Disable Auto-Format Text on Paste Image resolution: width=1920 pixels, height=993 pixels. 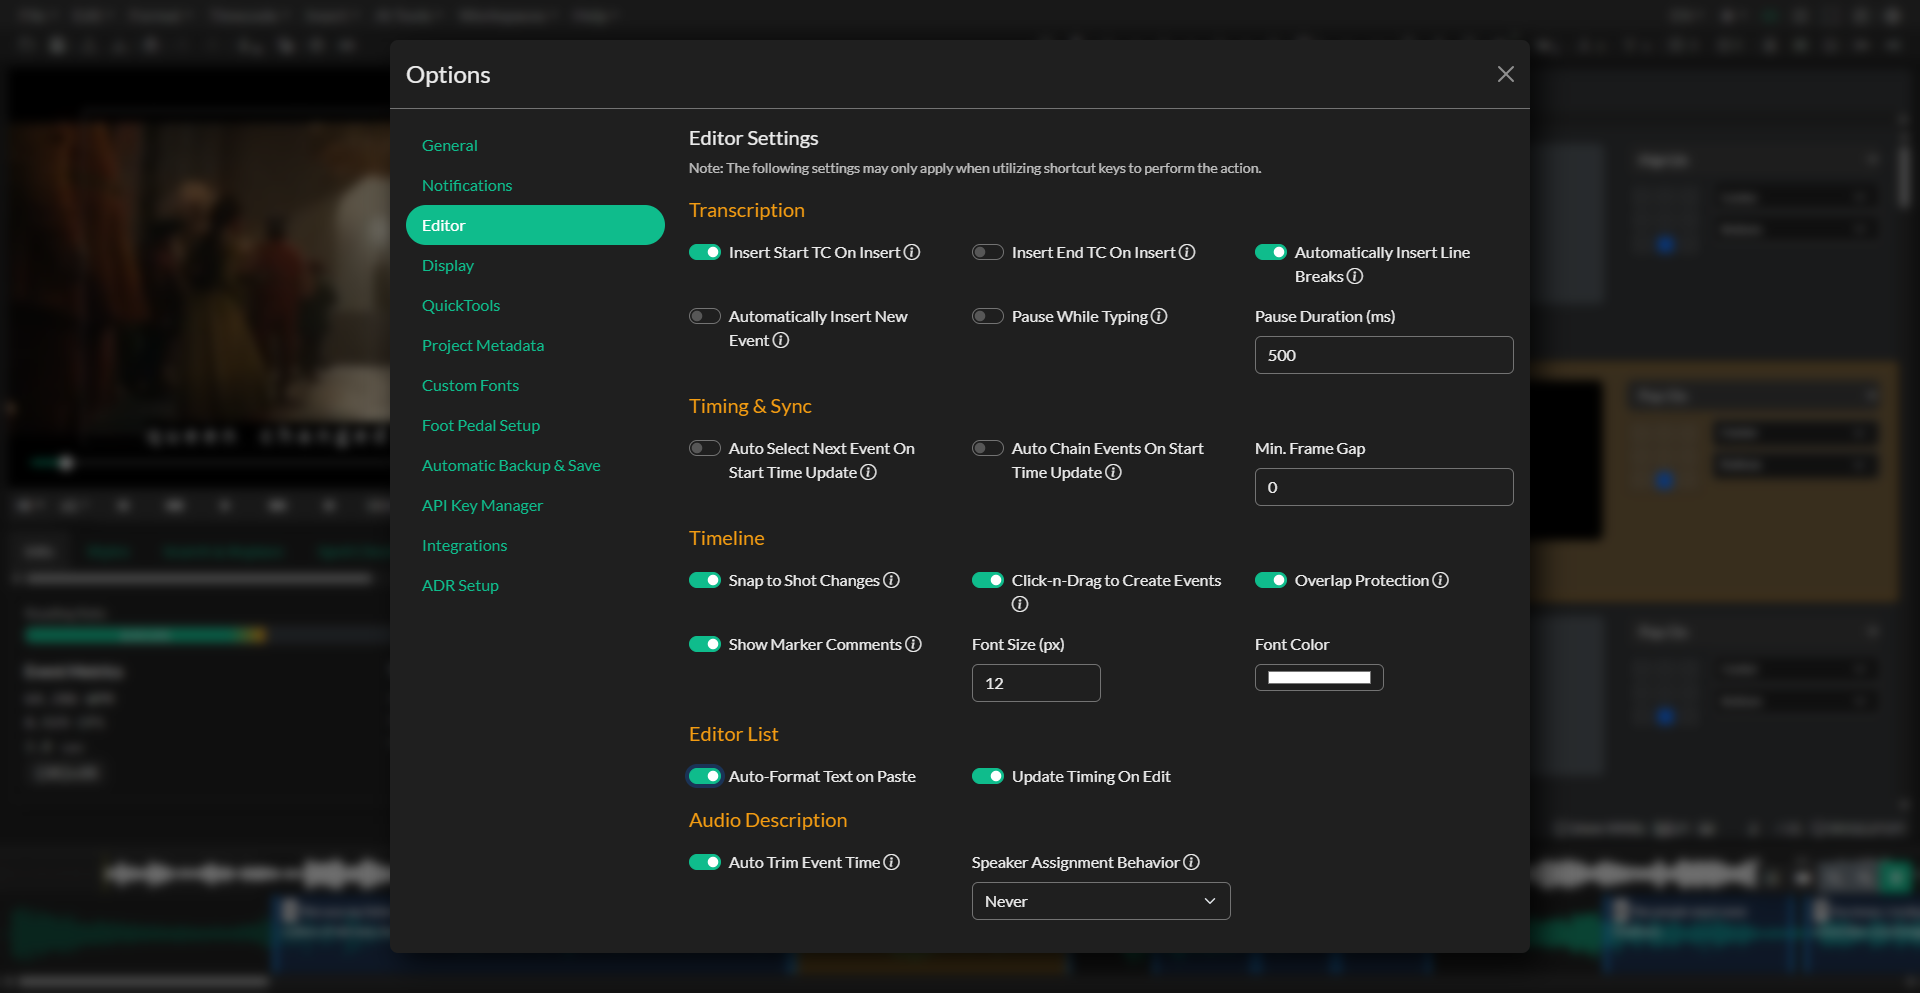(704, 776)
